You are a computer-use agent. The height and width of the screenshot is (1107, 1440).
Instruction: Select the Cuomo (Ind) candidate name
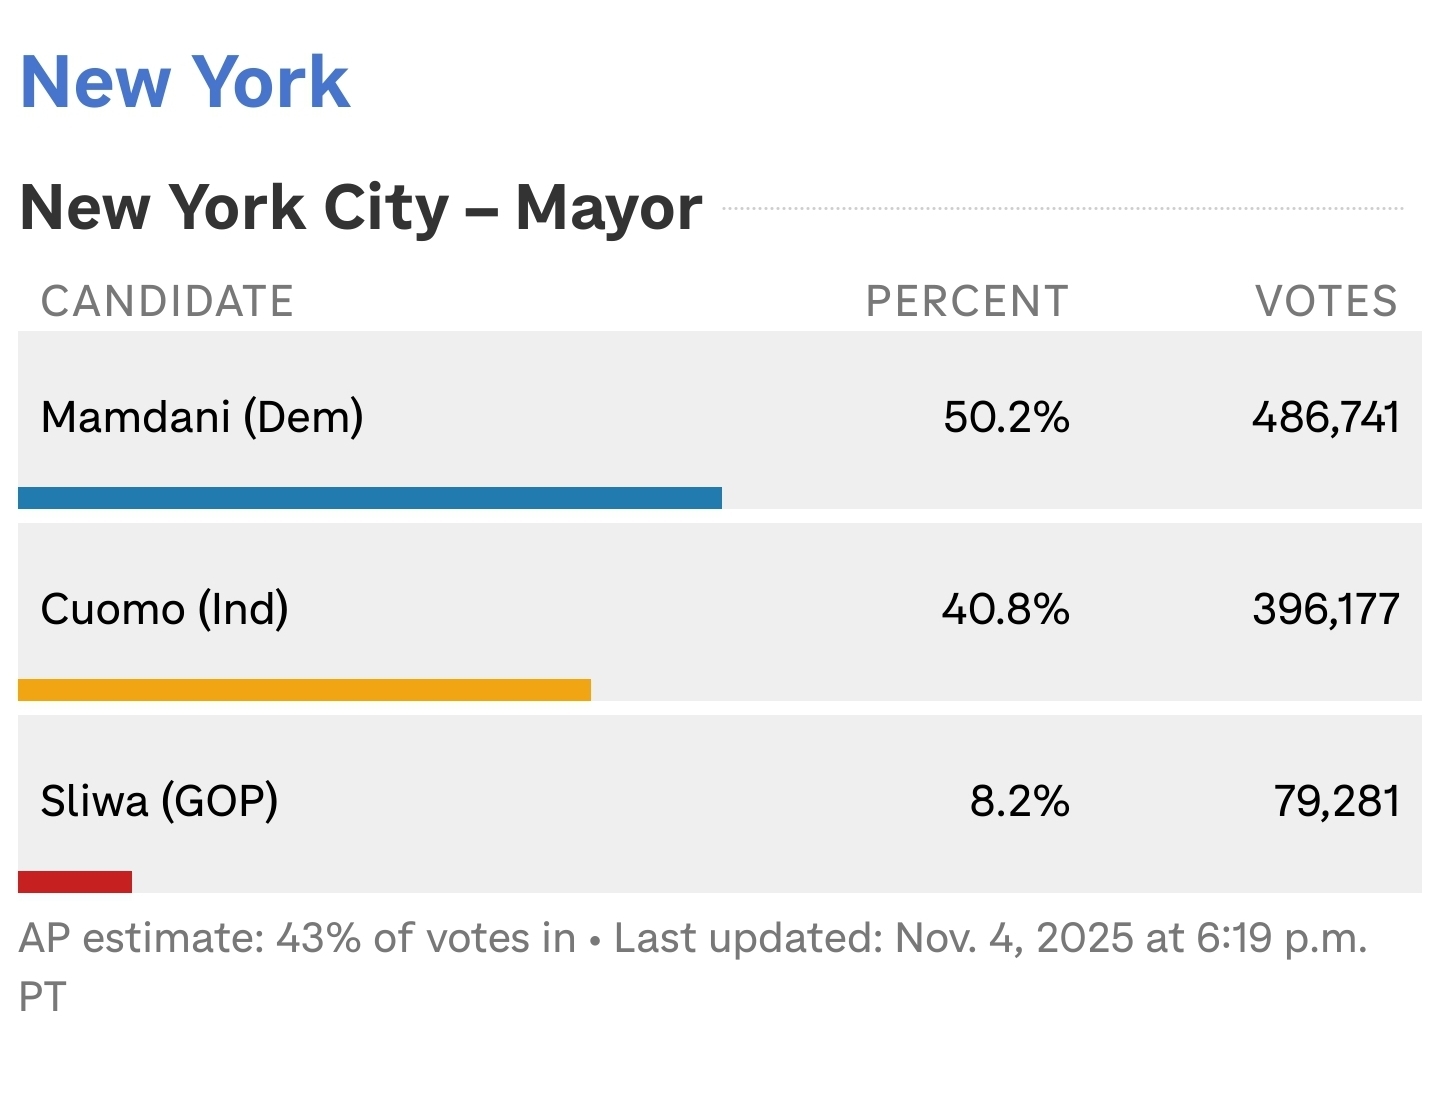[165, 609]
